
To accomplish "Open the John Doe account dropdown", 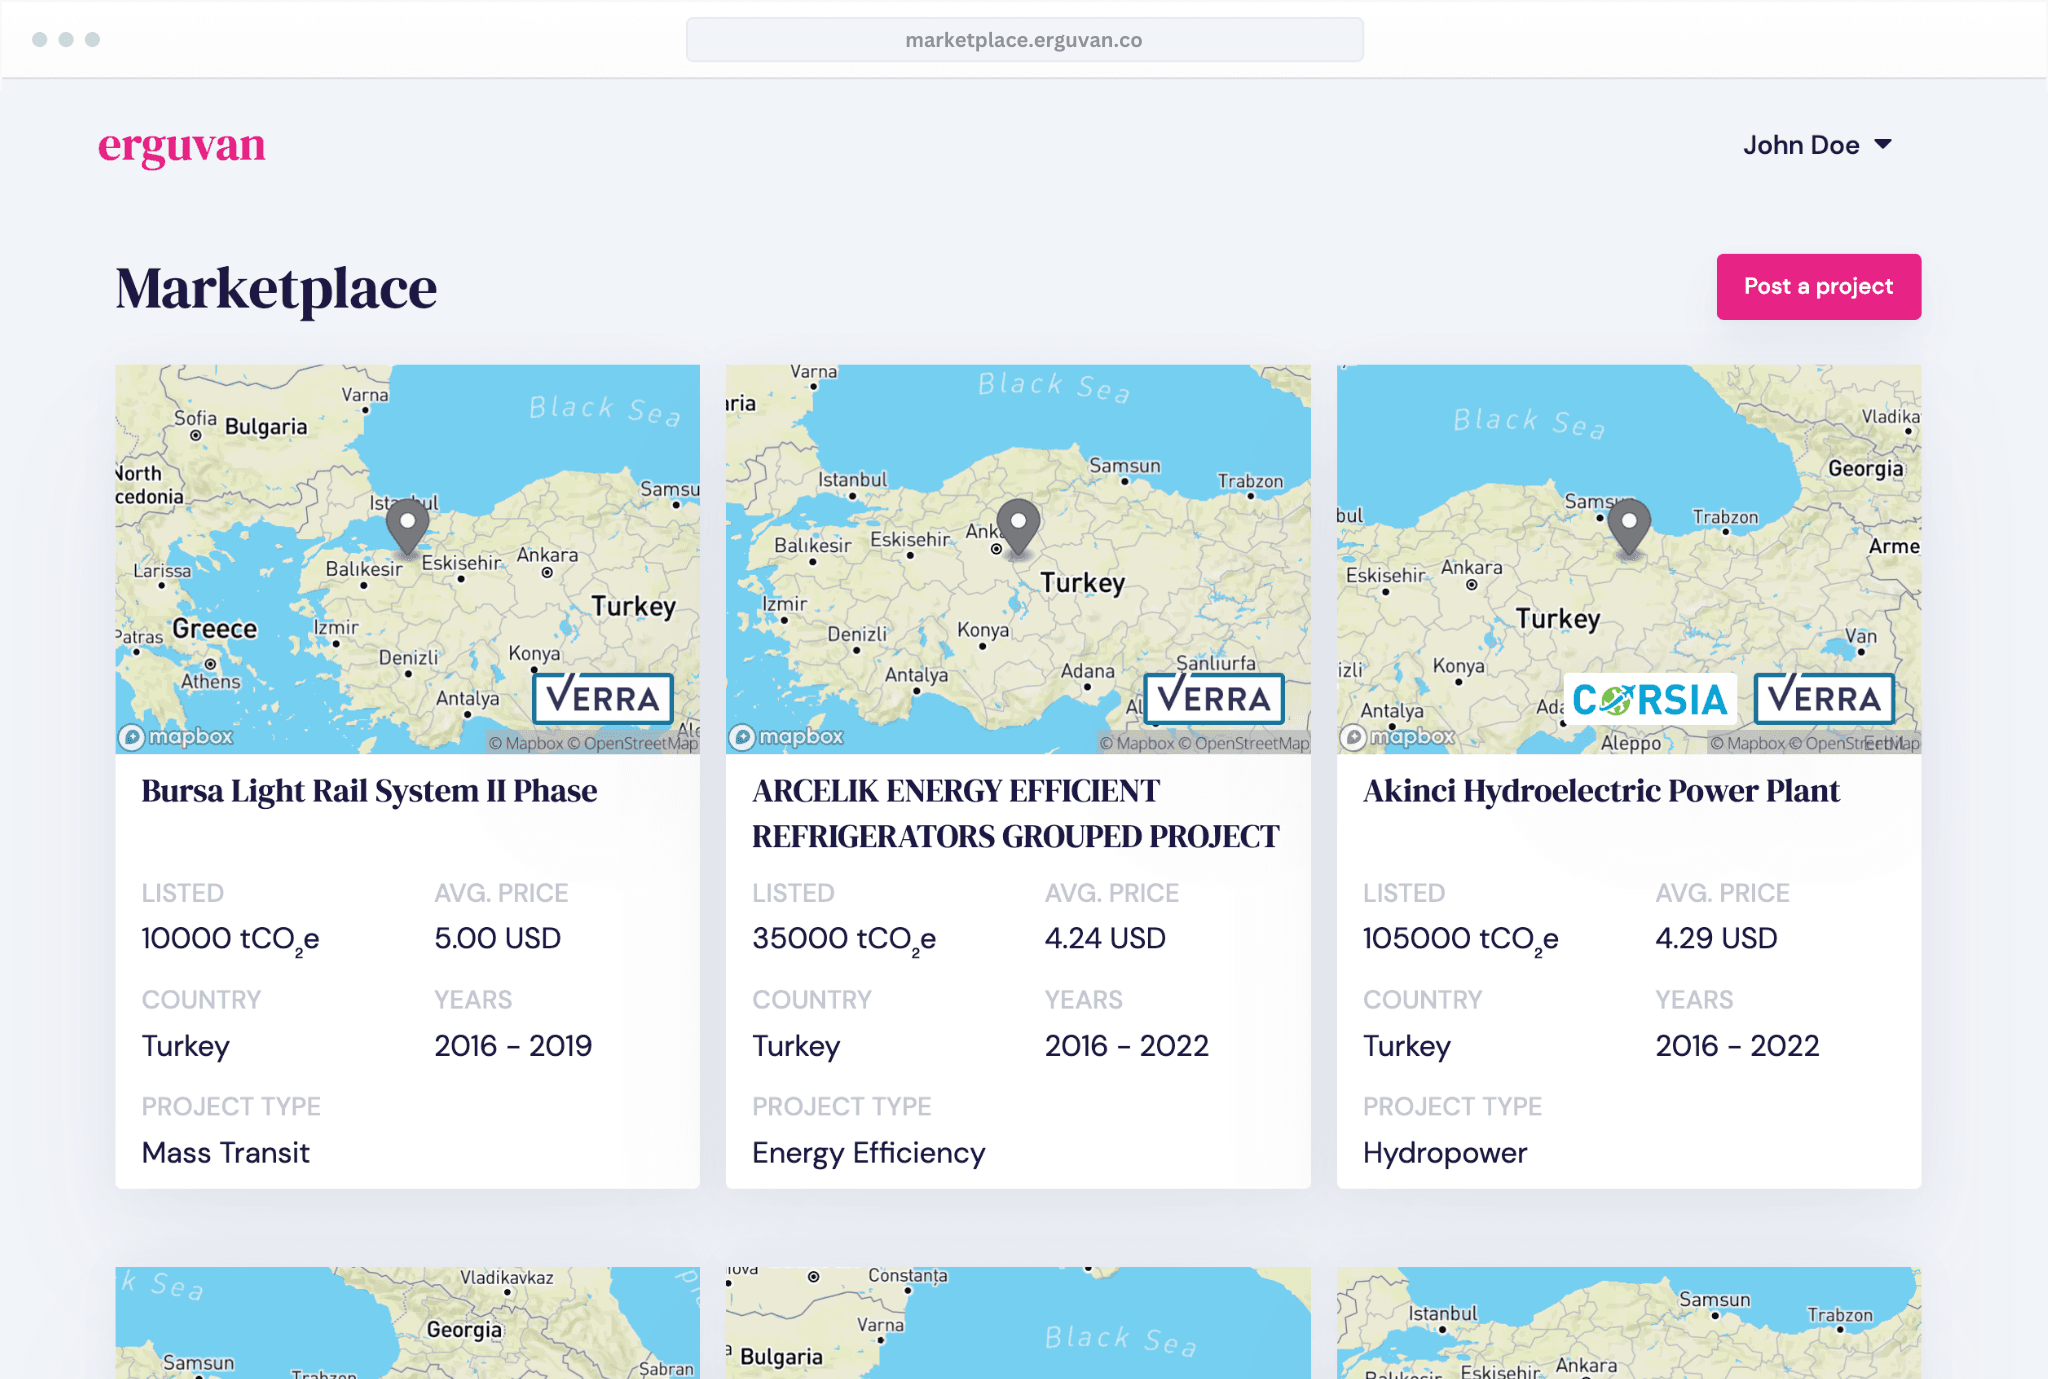I will 1817,145.
